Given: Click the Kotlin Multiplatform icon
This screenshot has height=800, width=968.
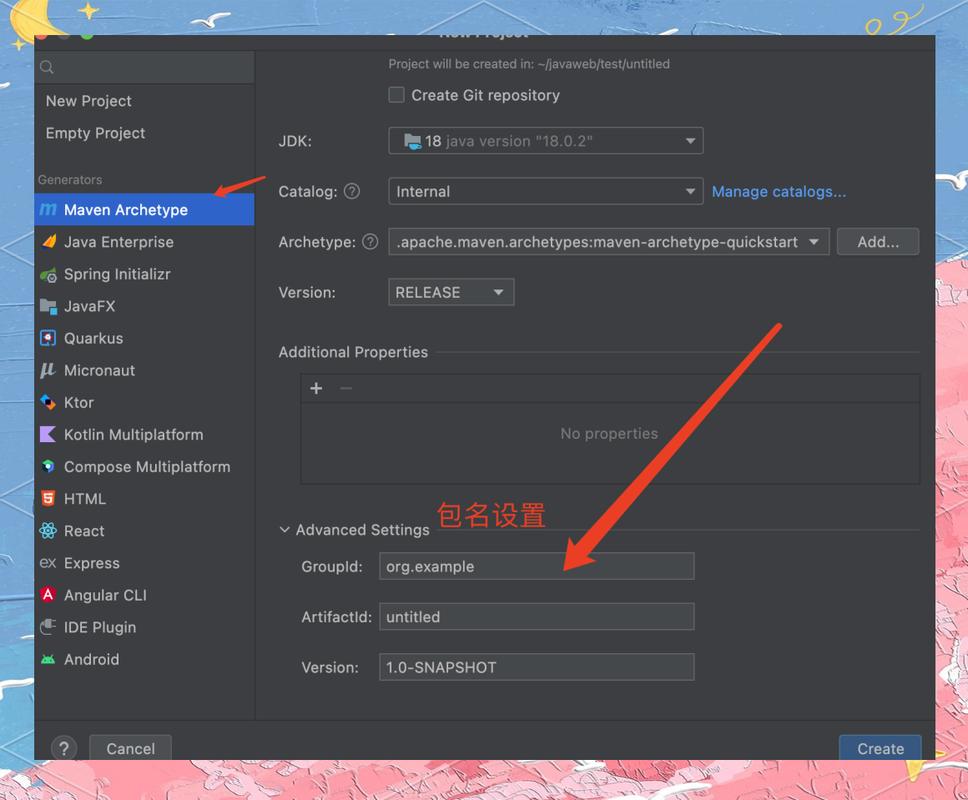Looking at the screenshot, I should [x=48, y=435].
